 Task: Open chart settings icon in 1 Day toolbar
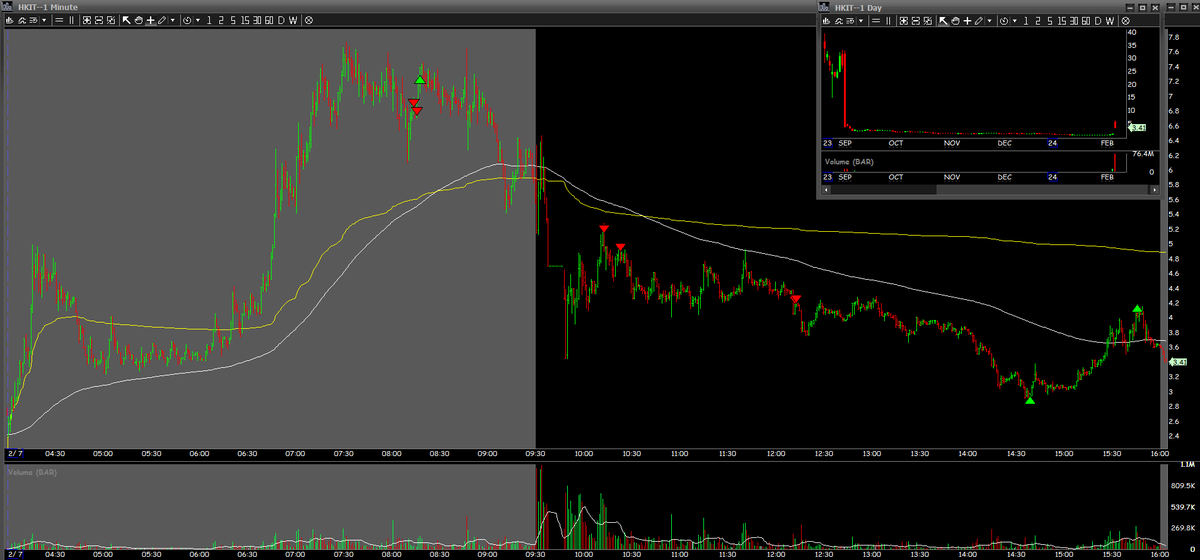coord(851,20)
